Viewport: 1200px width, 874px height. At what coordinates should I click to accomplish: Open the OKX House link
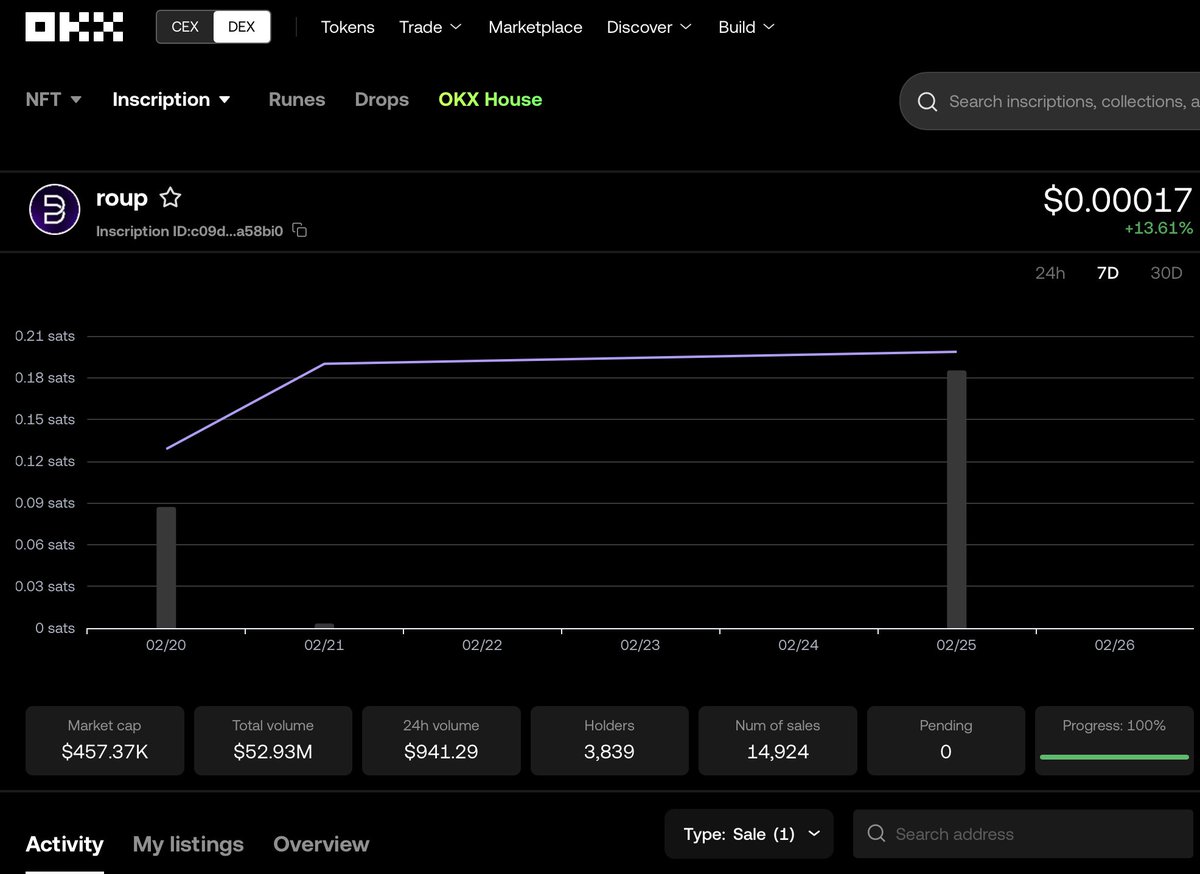[x=490, y=100]
